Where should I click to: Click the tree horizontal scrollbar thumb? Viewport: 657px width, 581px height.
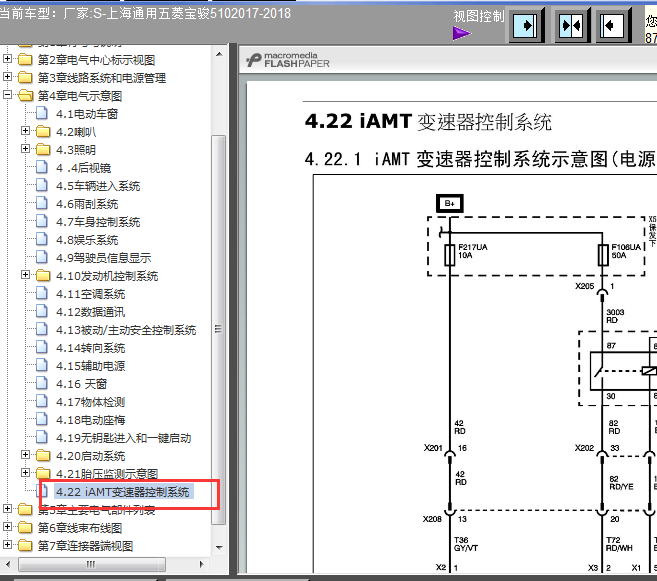(92, 564)
